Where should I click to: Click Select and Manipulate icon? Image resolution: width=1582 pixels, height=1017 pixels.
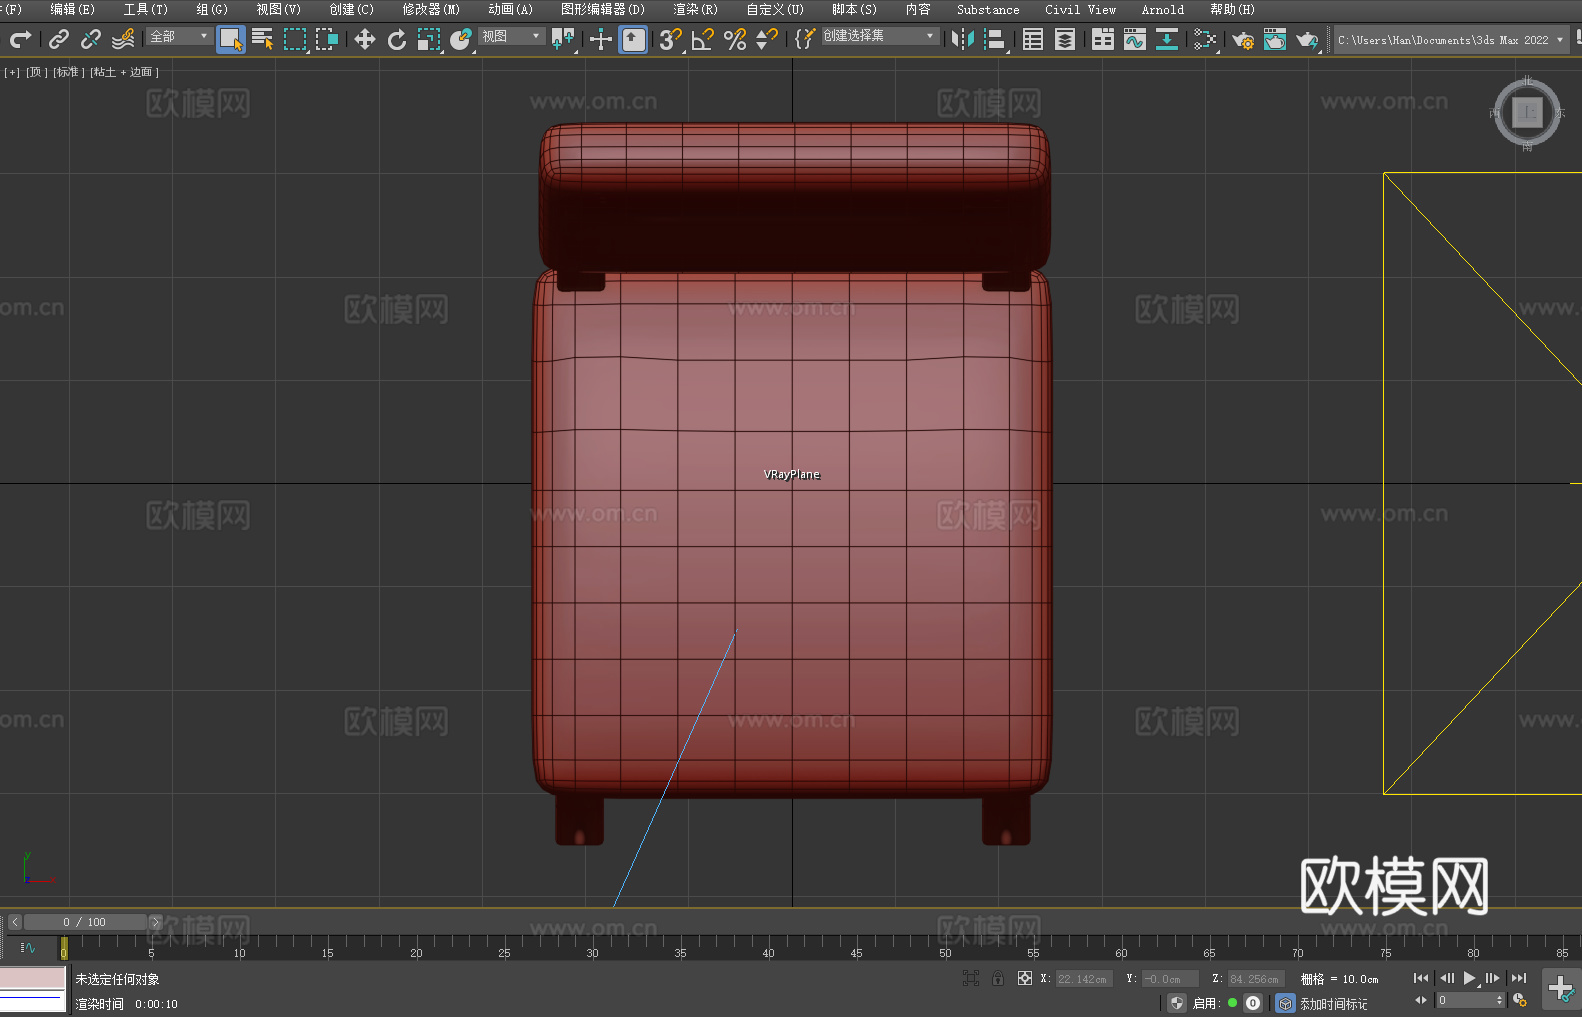tap(601, 39)
